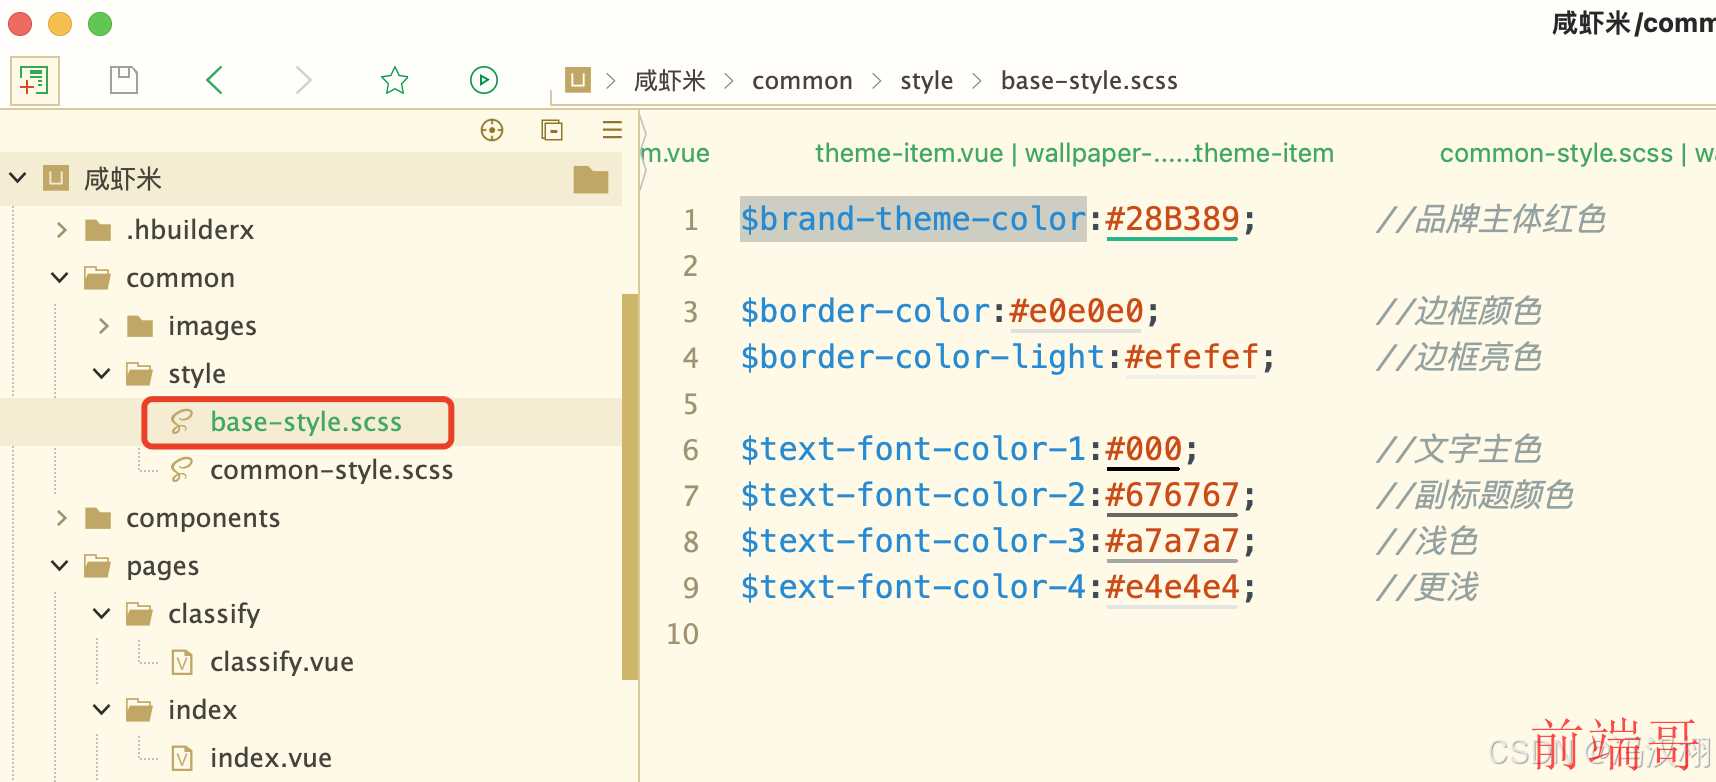Viewport: 1716px width, 782px height.
Task: Click the vue file icon of classify.vue
Action: click(182, 662)
